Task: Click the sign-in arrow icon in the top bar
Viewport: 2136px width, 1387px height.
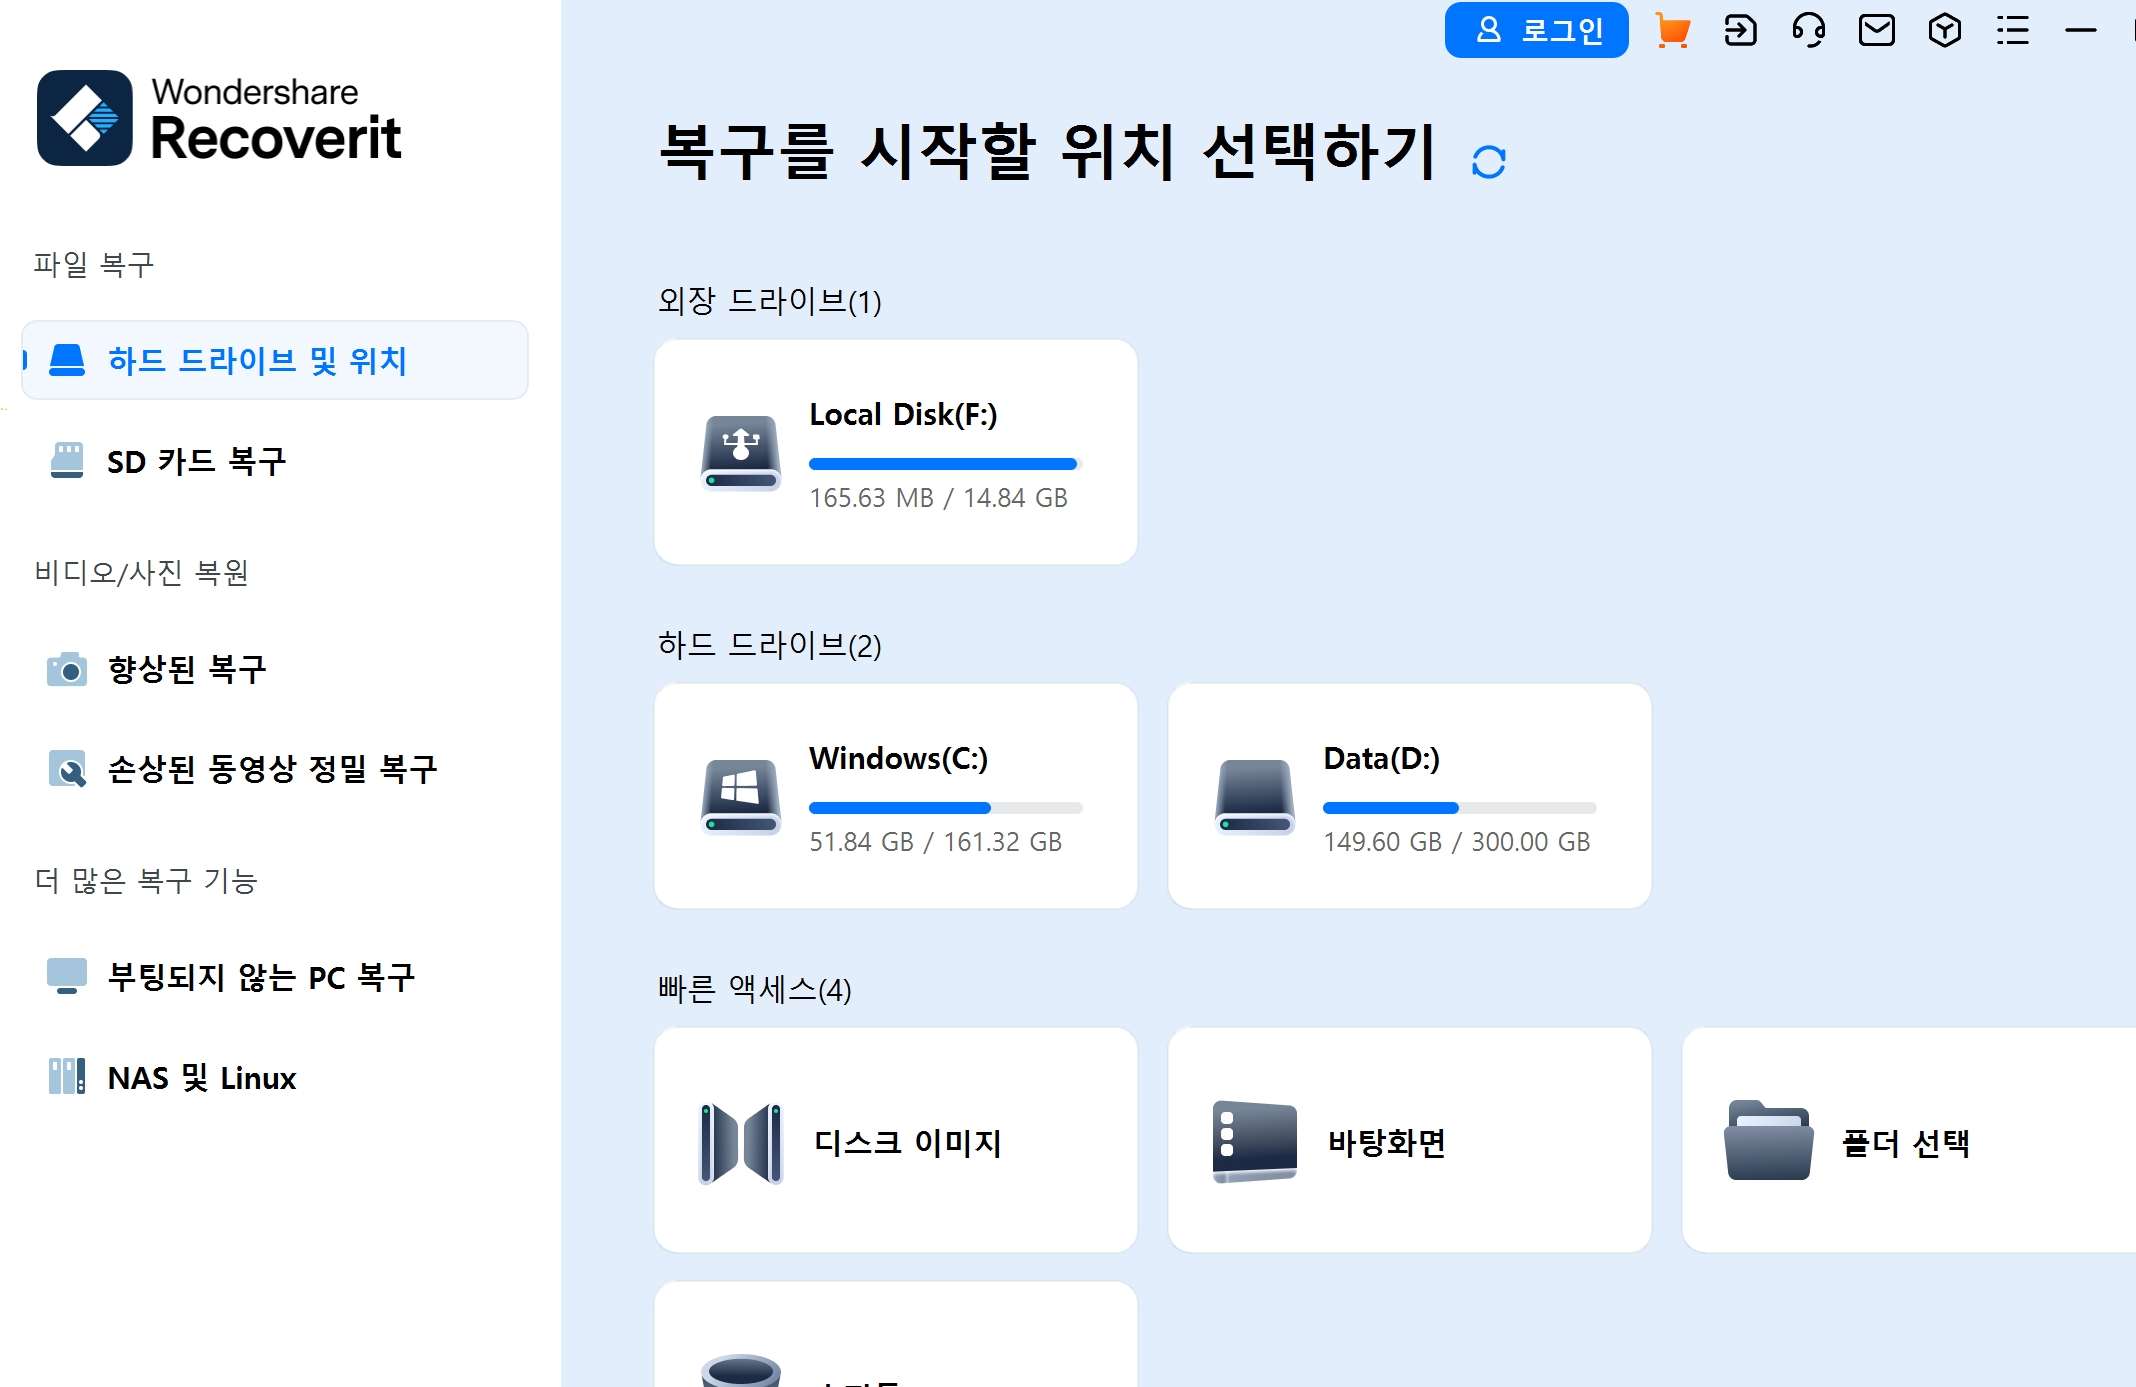Action: tap(1740, 31)
